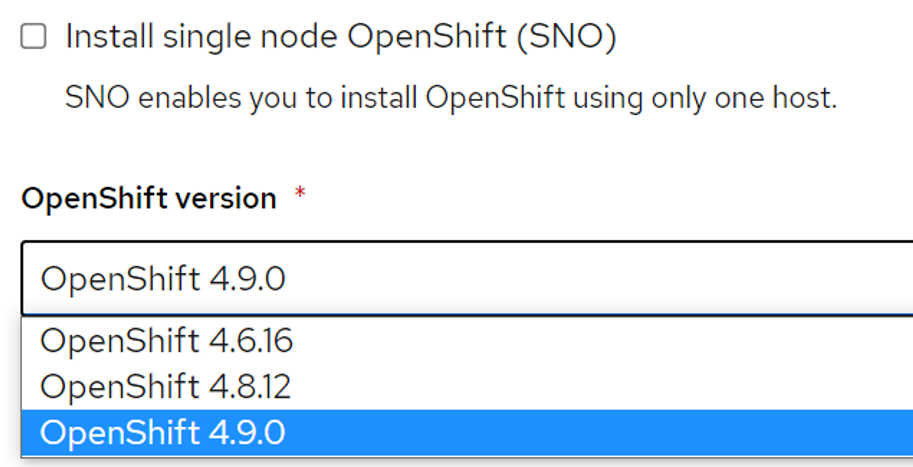The width and height of the screenshot is (913, 467).
Task: Click the empty area right of OpenShift 4.6.16
Action: tap(600, 341)
